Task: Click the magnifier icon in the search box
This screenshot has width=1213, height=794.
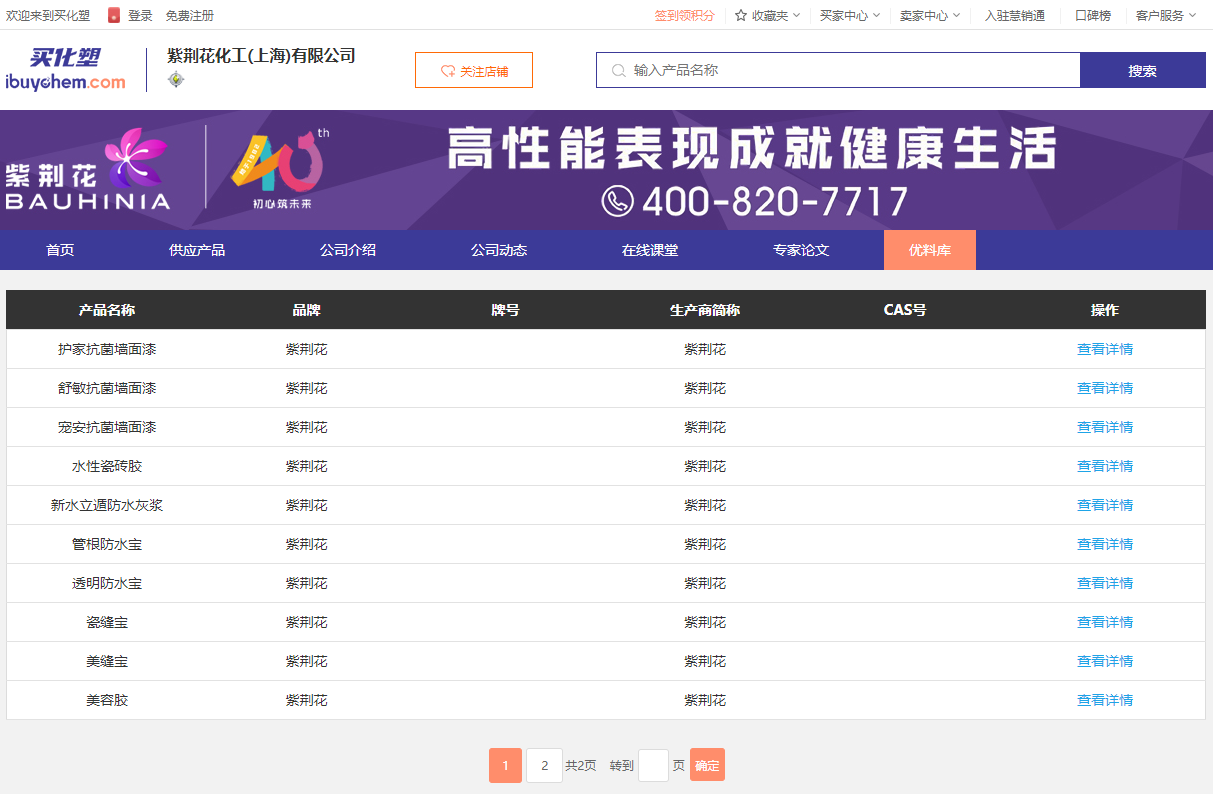Action: [x=619, y=70]
